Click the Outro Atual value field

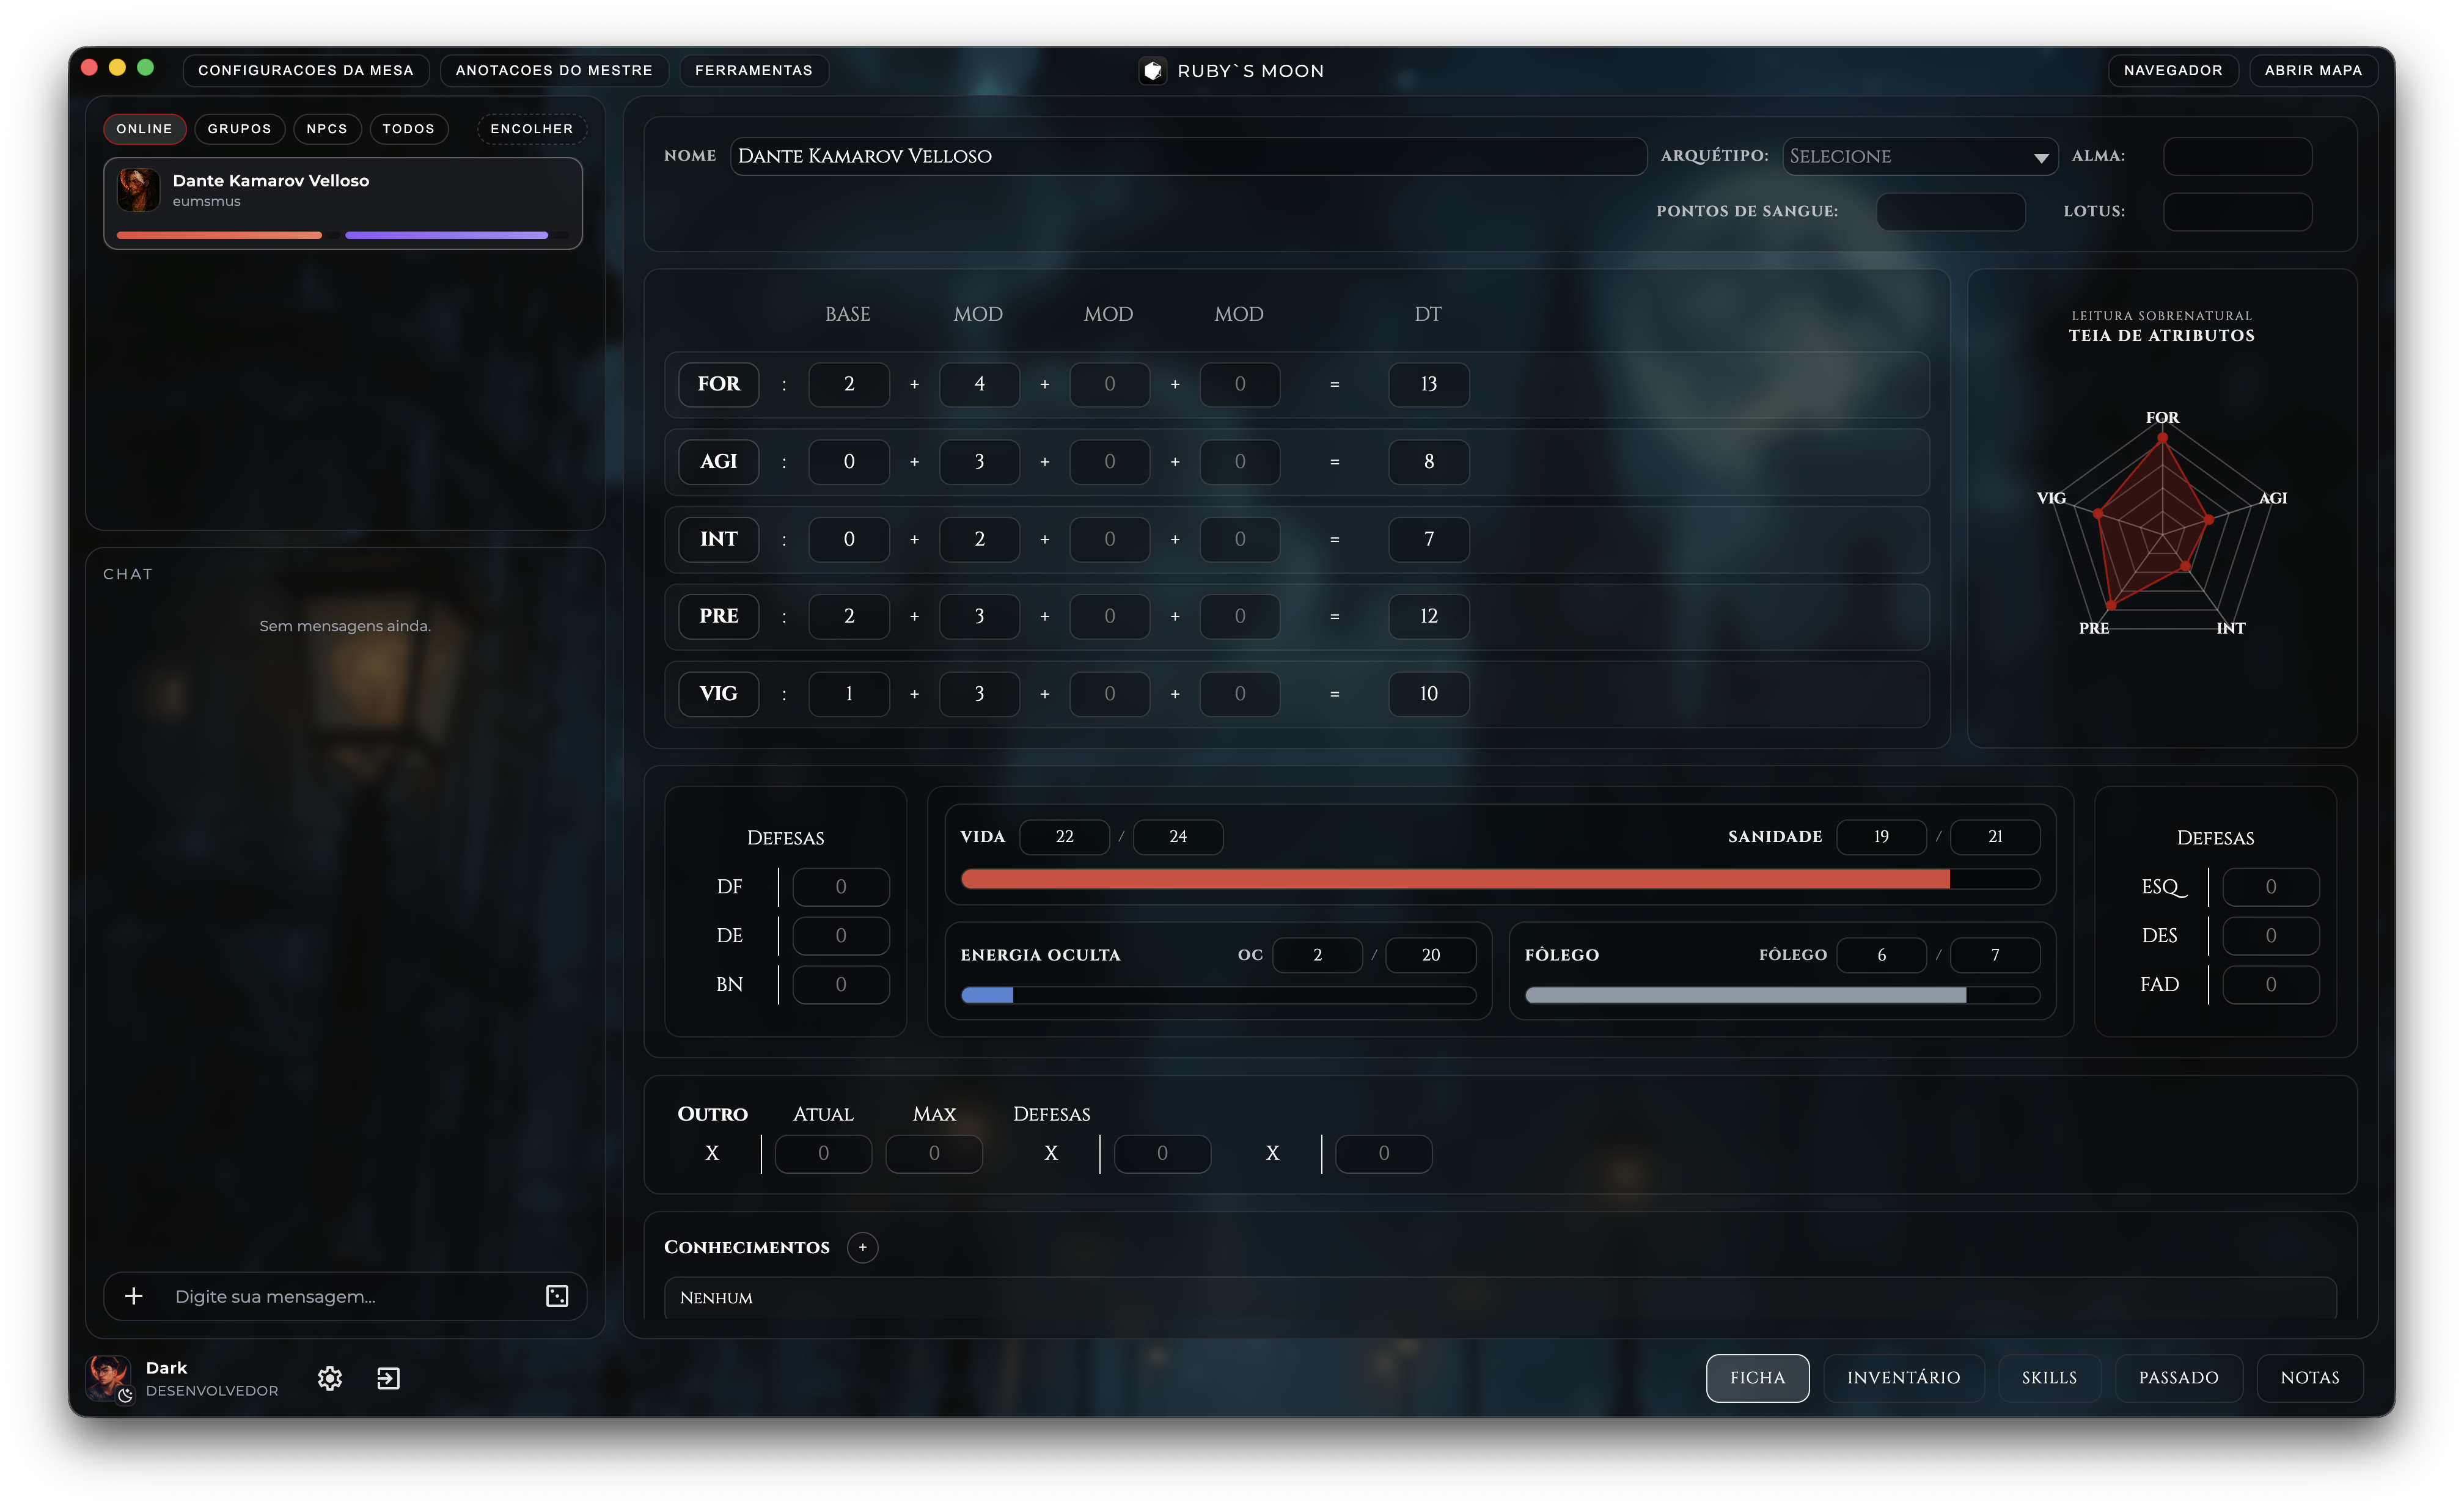click(x=823, y=1154)
